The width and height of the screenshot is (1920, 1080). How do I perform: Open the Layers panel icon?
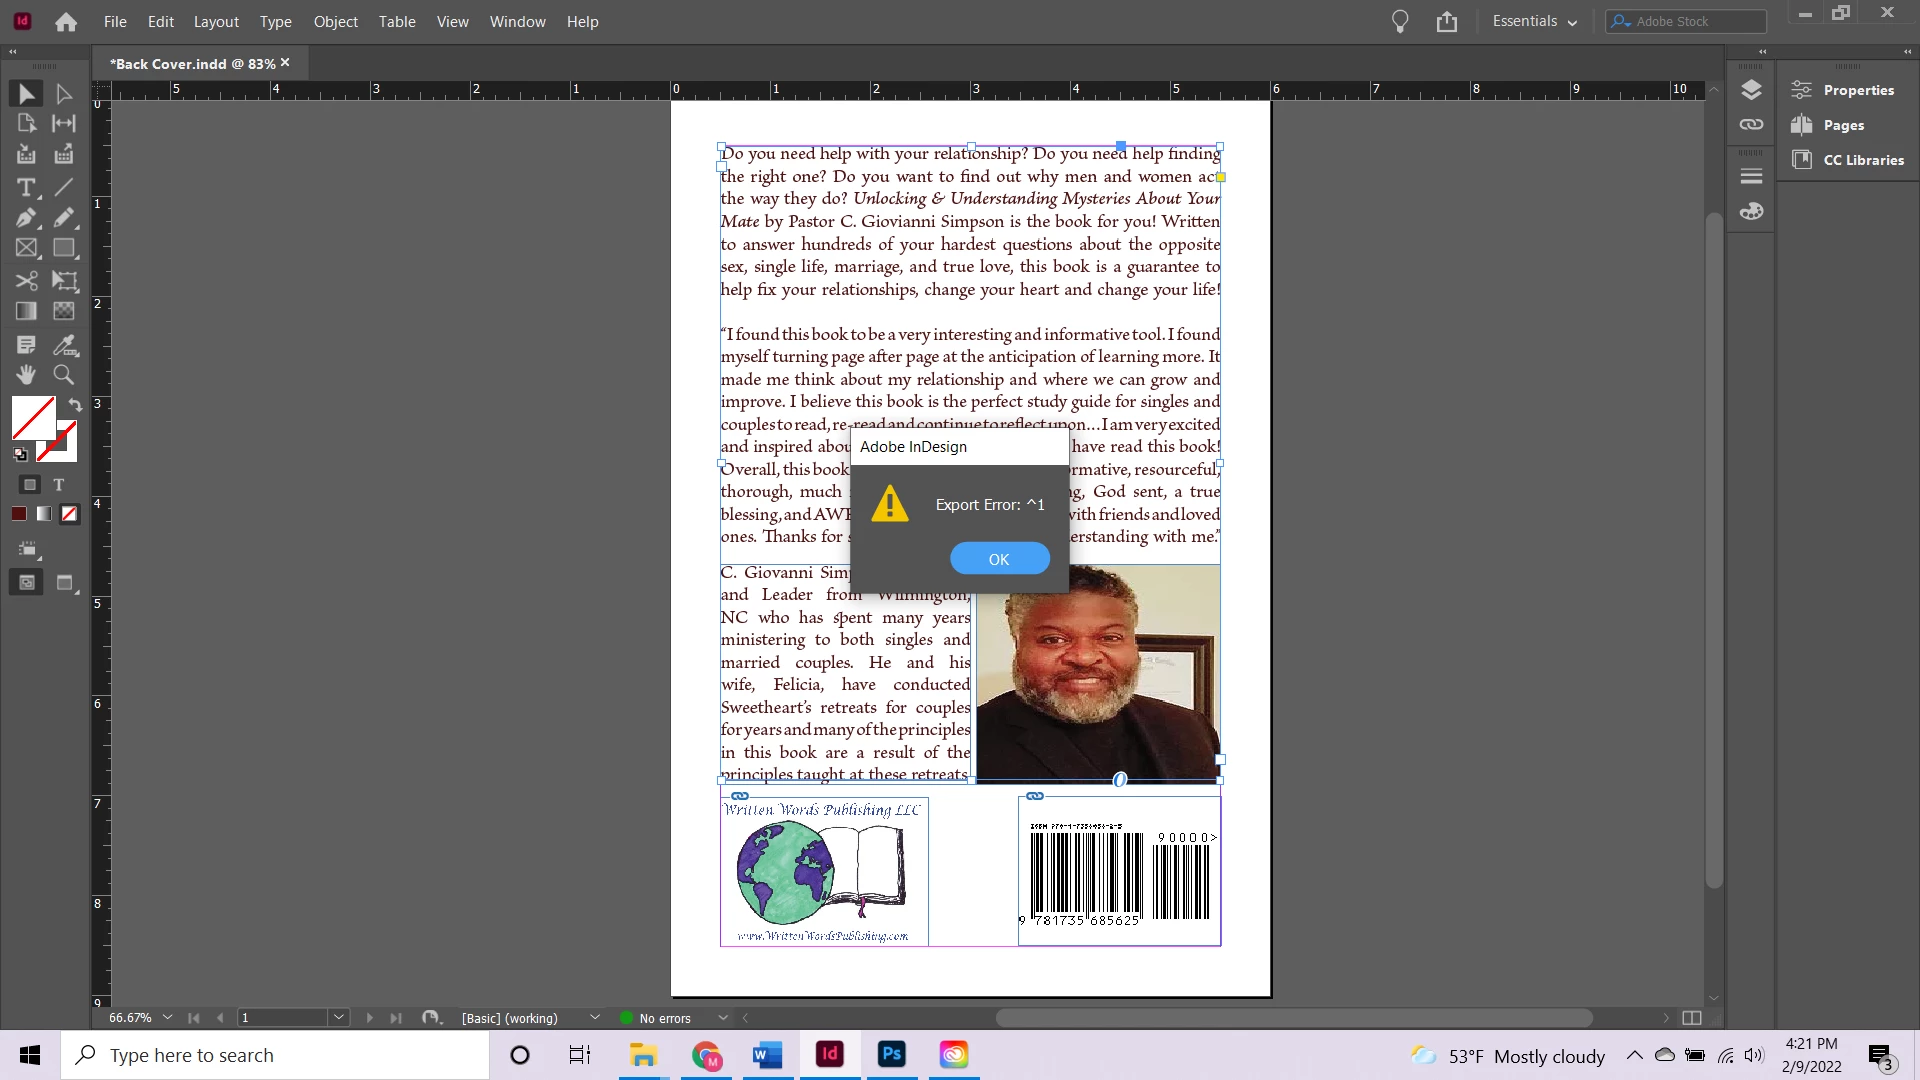click(x=1751, y=90)
